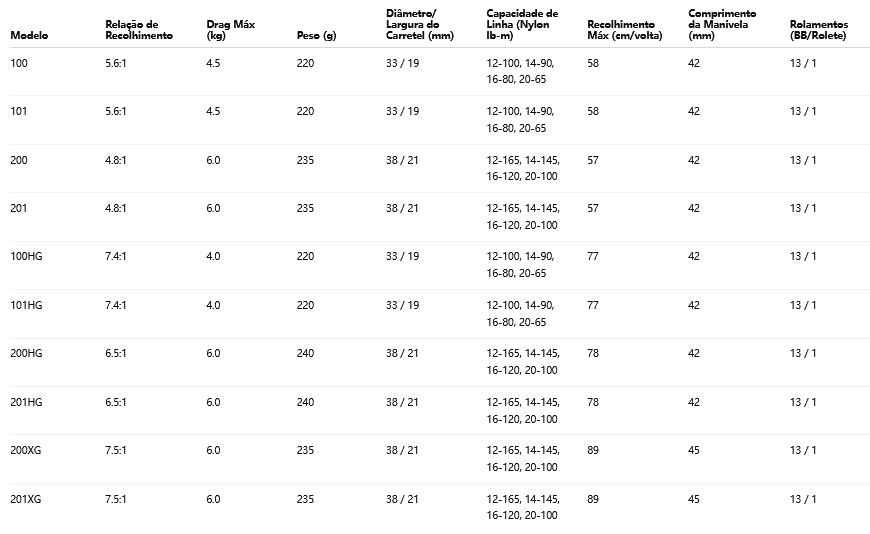This screenshot has width=870, height=534.
Task: Click the 7.5:1 ratio in the 200XG row
Action: pyautogui.click(x=116, y=450)
